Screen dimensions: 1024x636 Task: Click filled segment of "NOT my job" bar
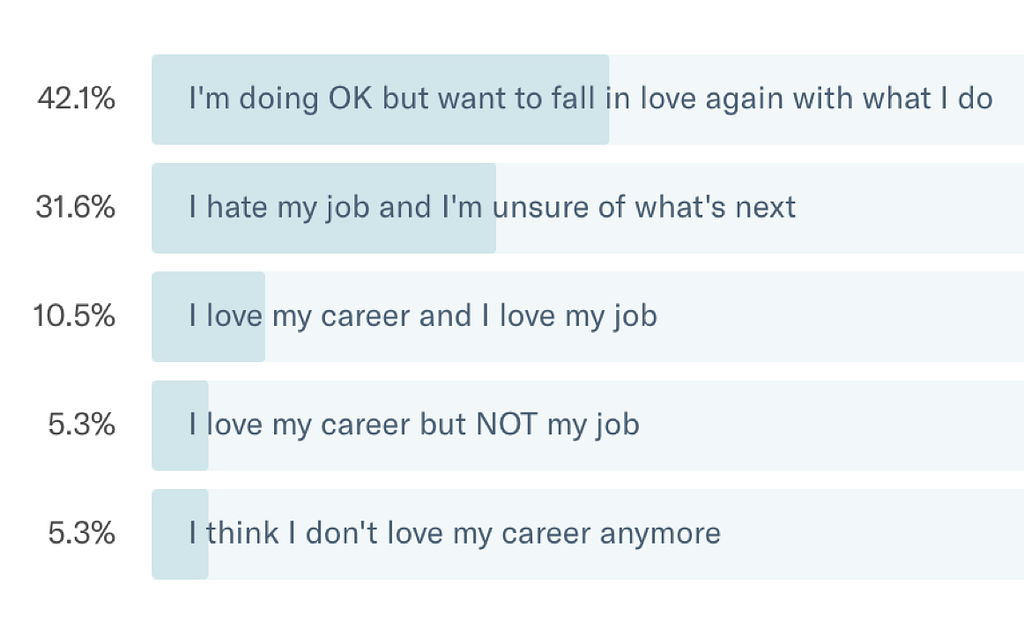(180, 453)
